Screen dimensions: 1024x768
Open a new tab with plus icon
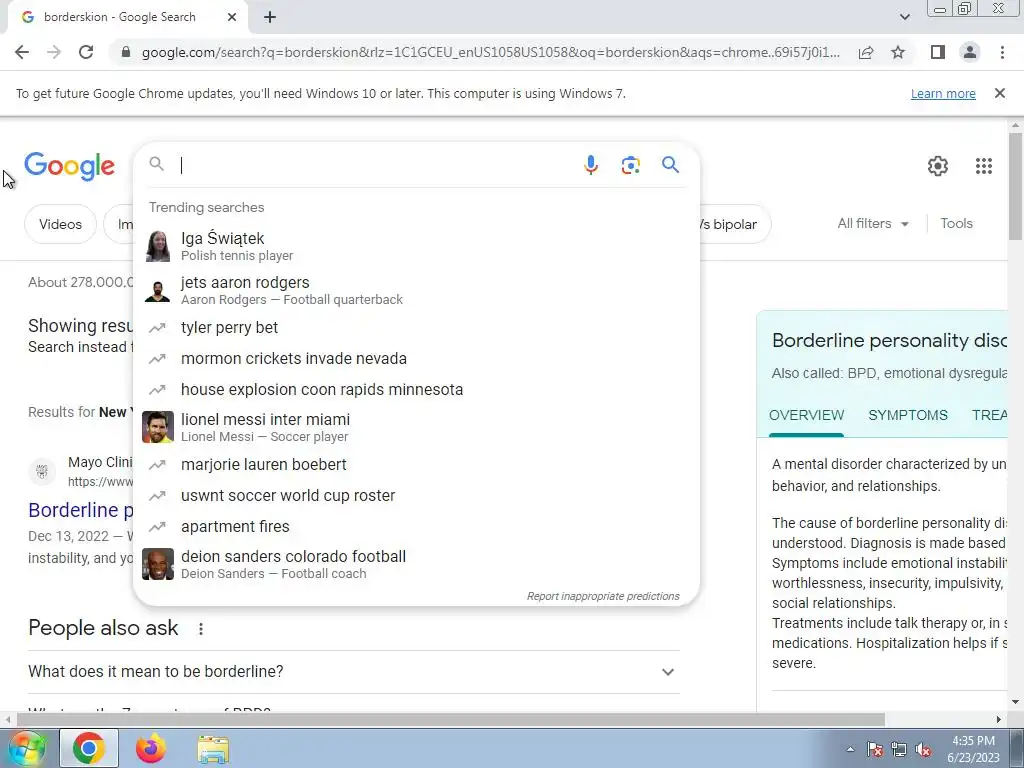click(x=270, y=17)
